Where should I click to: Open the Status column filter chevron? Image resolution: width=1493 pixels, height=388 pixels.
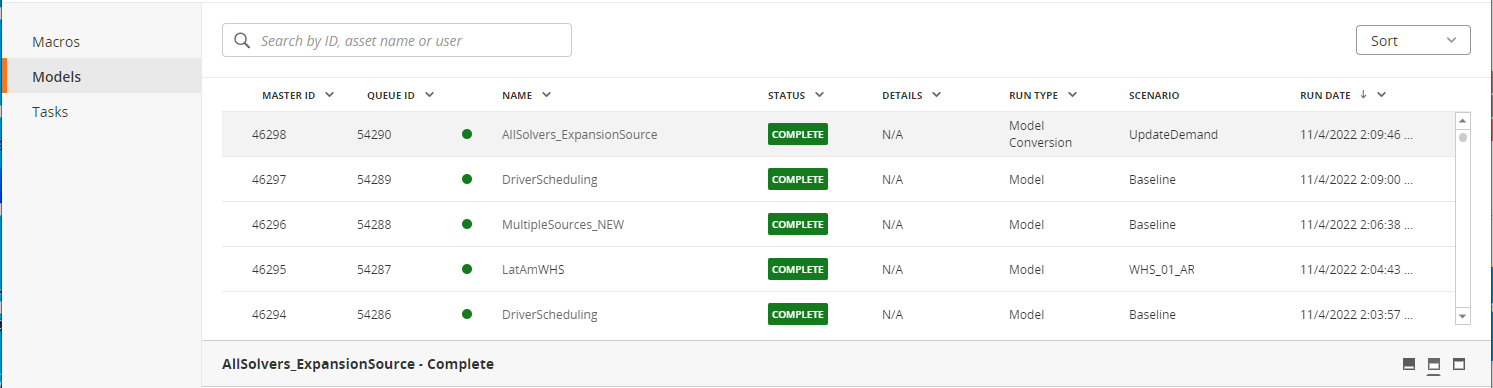(819, 95)
